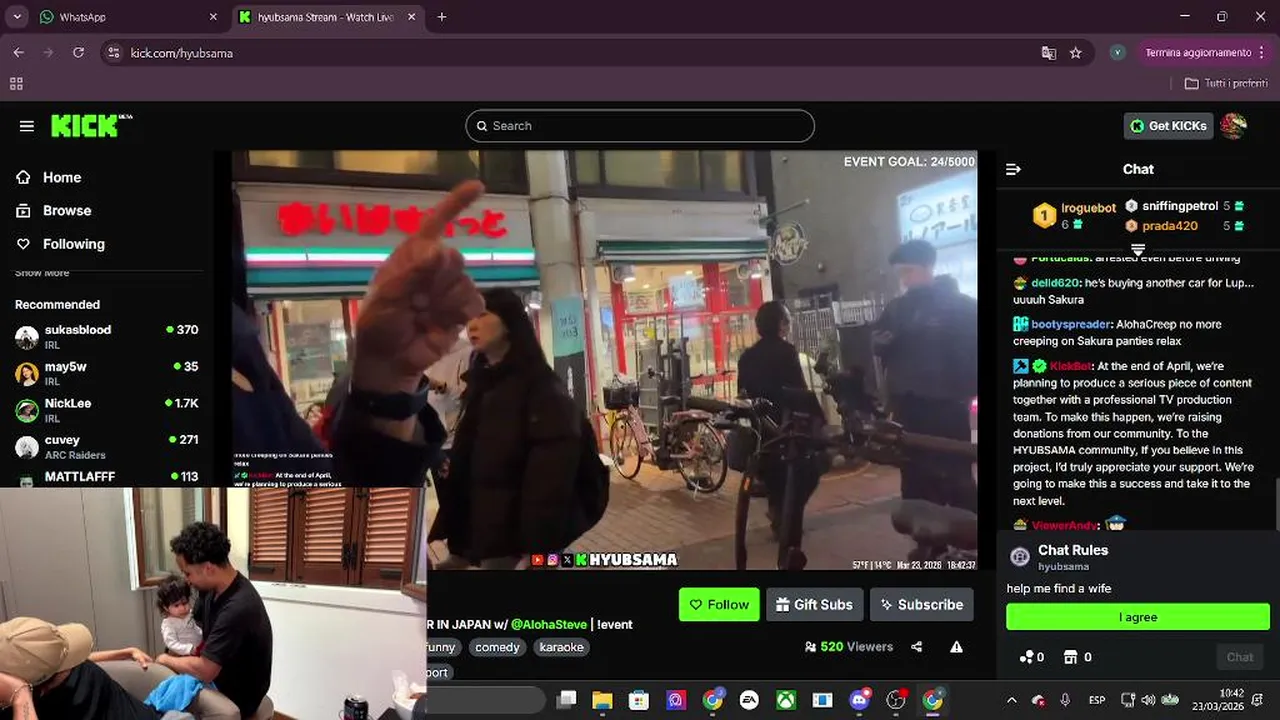The height and width of the screenshot is (720, 1280).
Task: Go back to previous page
Action: click(x=19, y=53)
